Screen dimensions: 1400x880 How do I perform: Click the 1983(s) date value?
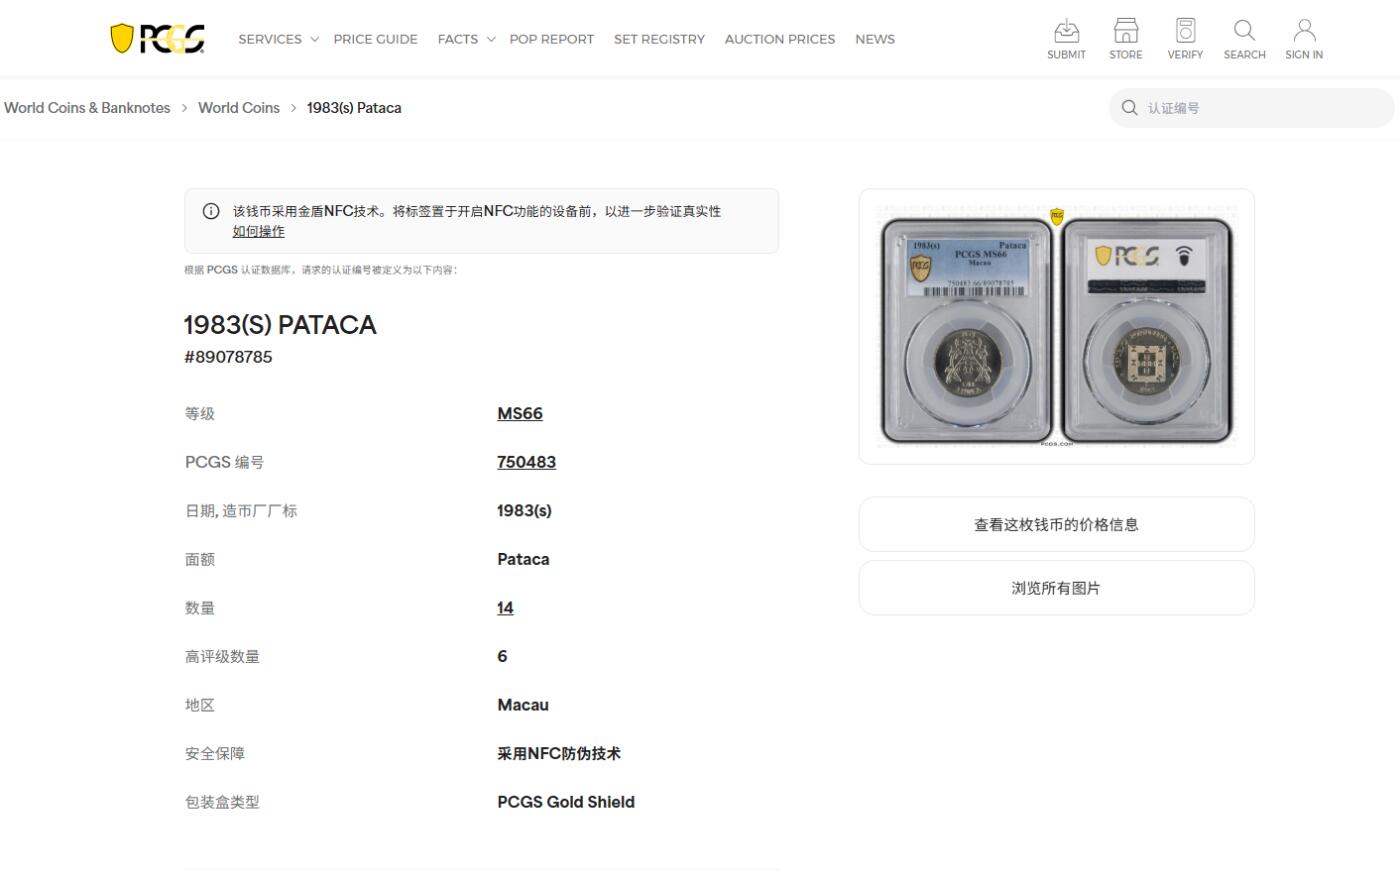point(524,511)
